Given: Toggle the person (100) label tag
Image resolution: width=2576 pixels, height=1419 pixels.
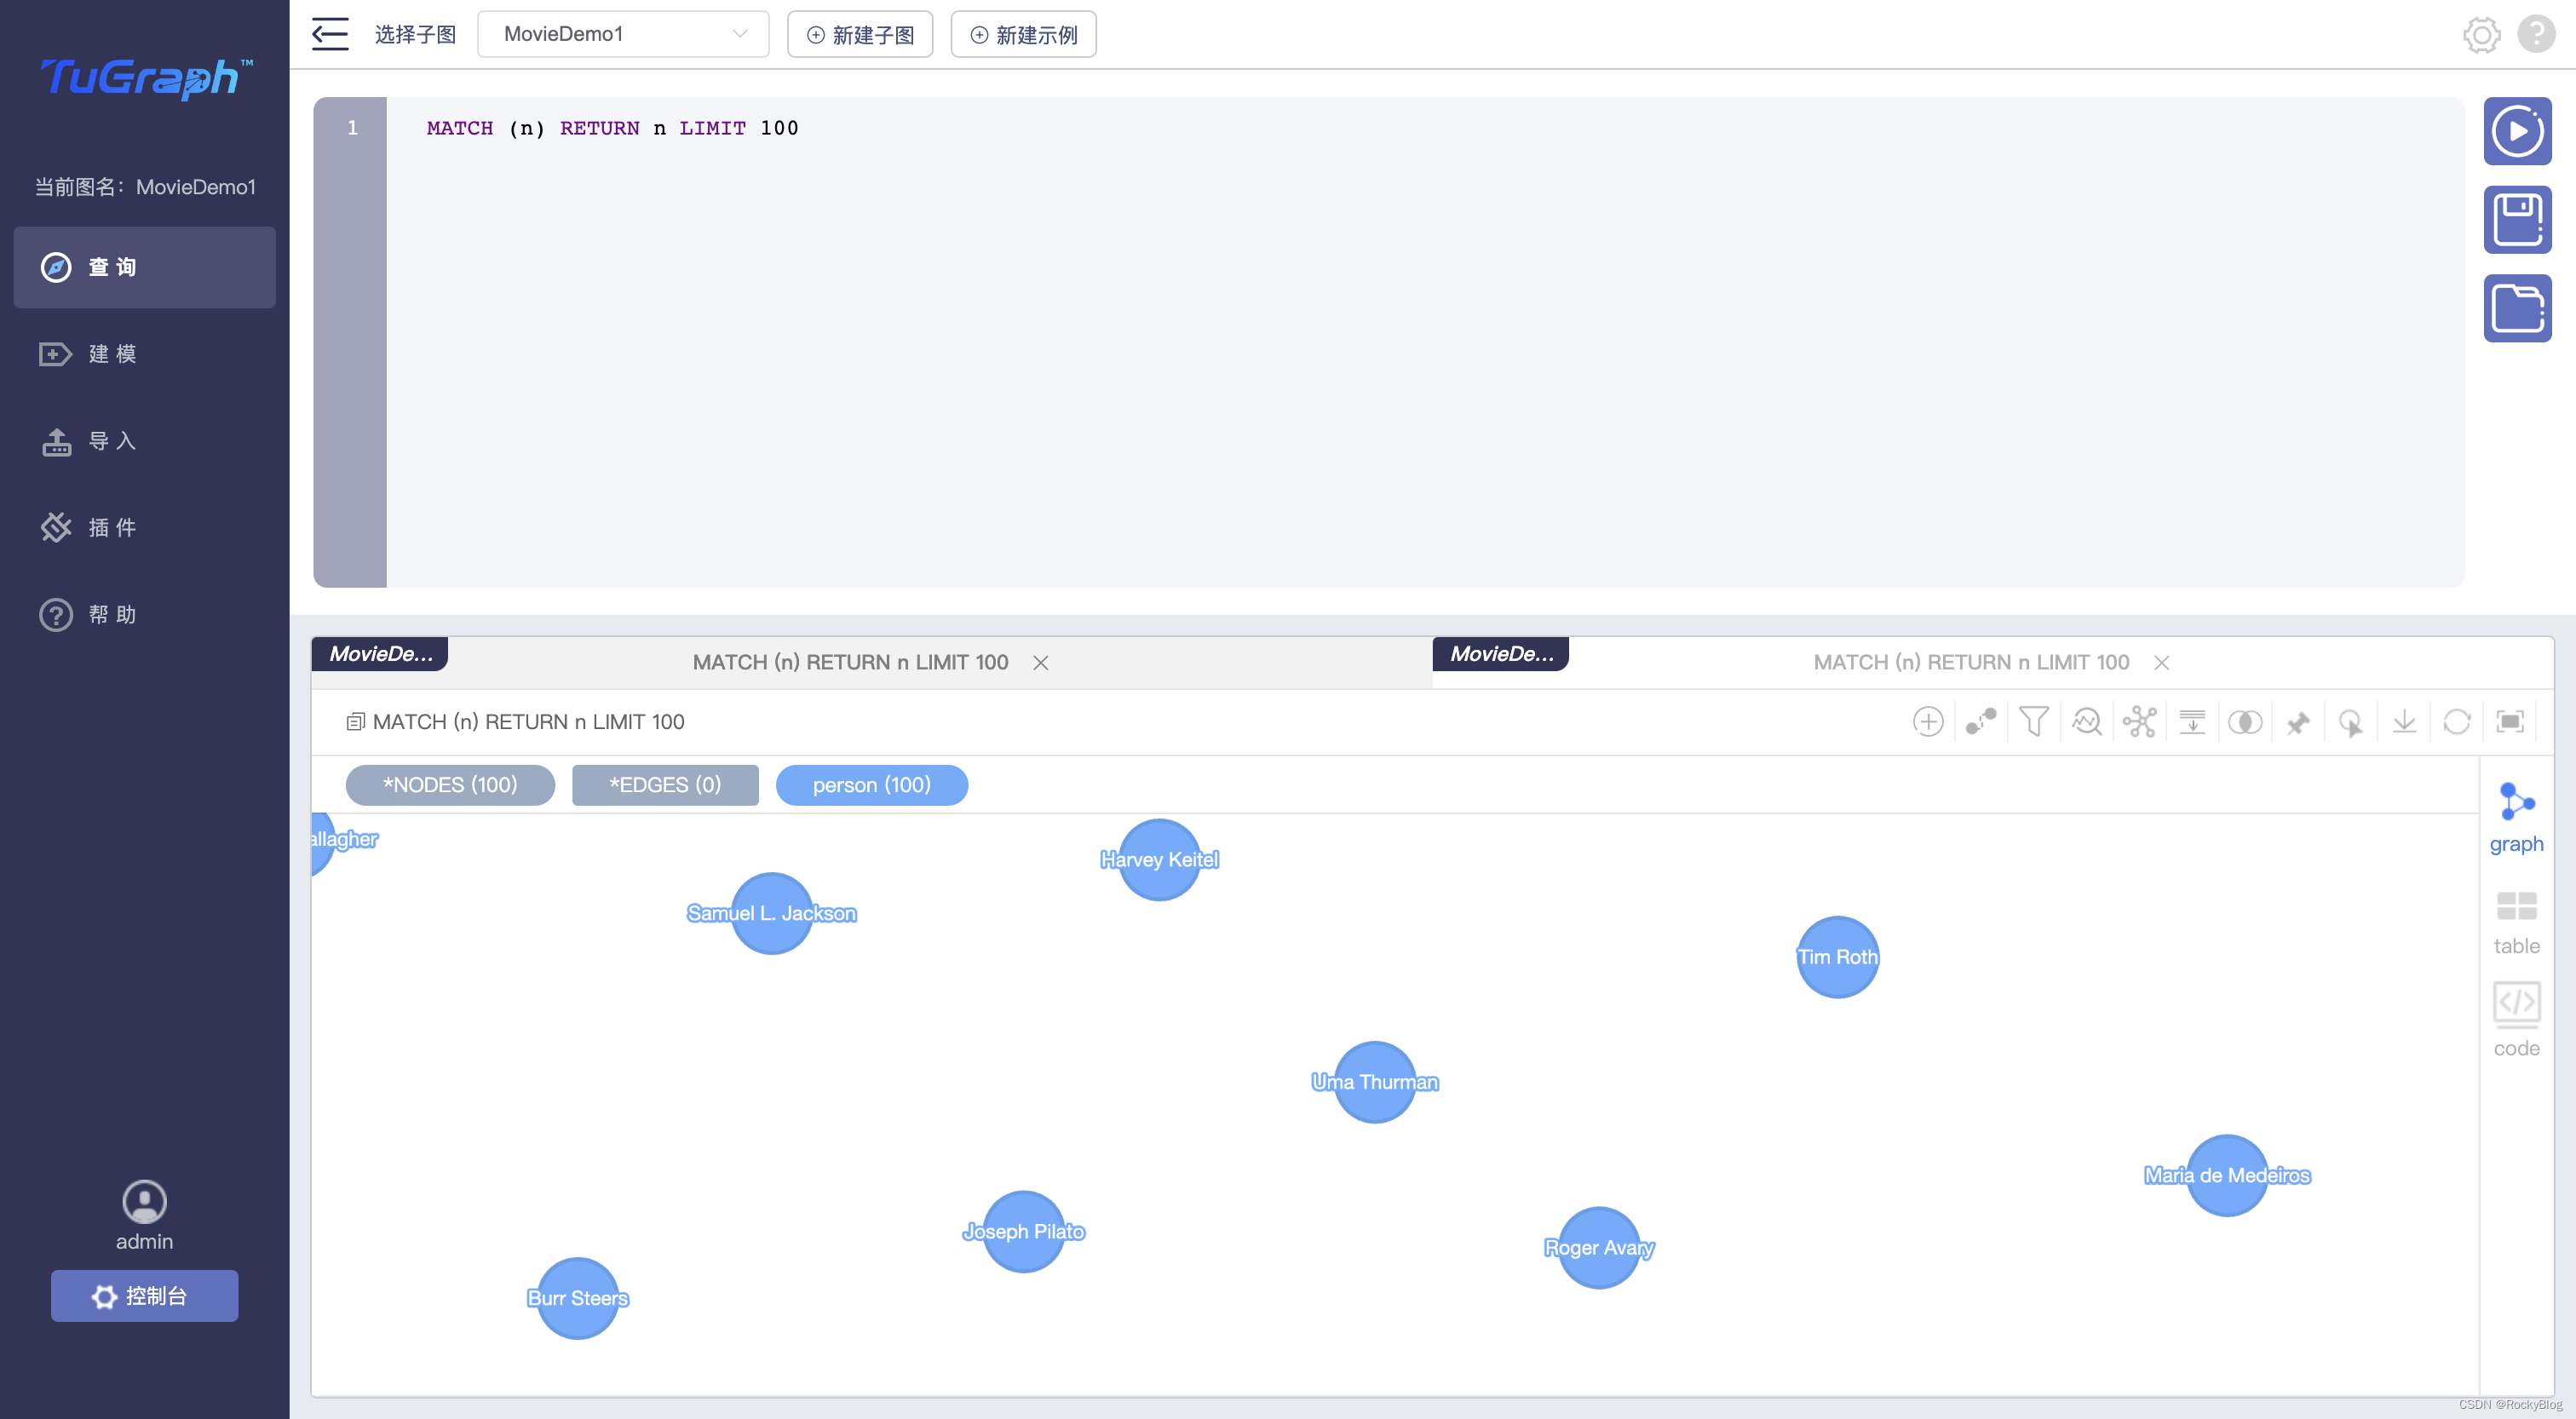Looking at the screenshot, I should point(871,785).
